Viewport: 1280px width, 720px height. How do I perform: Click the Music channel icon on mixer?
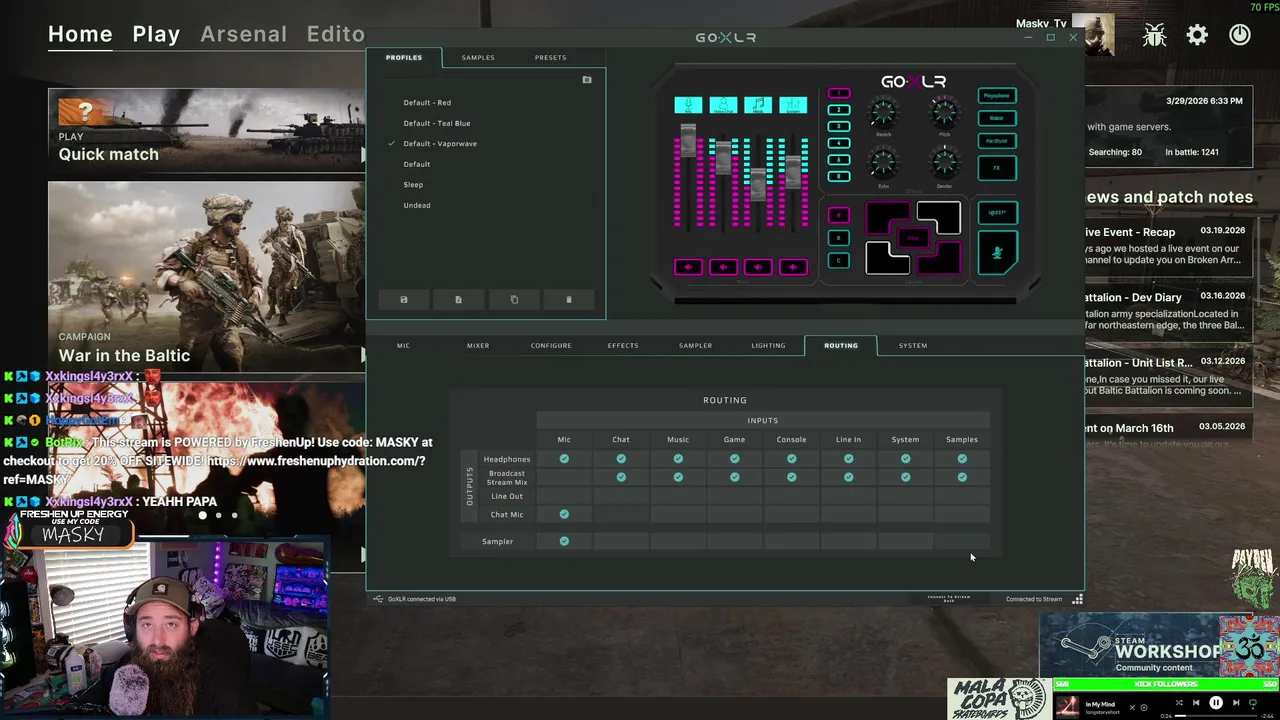758,105
